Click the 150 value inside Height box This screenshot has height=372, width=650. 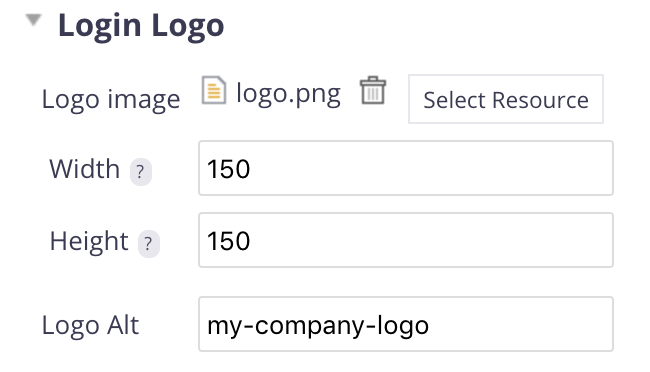click(x=228, y=241)
